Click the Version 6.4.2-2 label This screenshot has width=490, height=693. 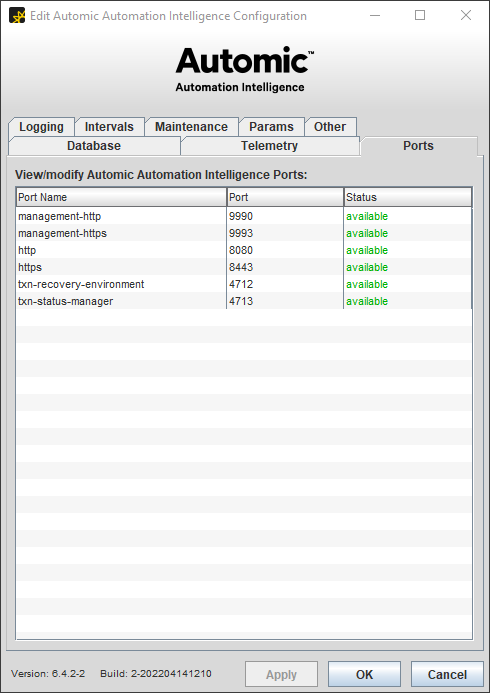click(48, 674)
